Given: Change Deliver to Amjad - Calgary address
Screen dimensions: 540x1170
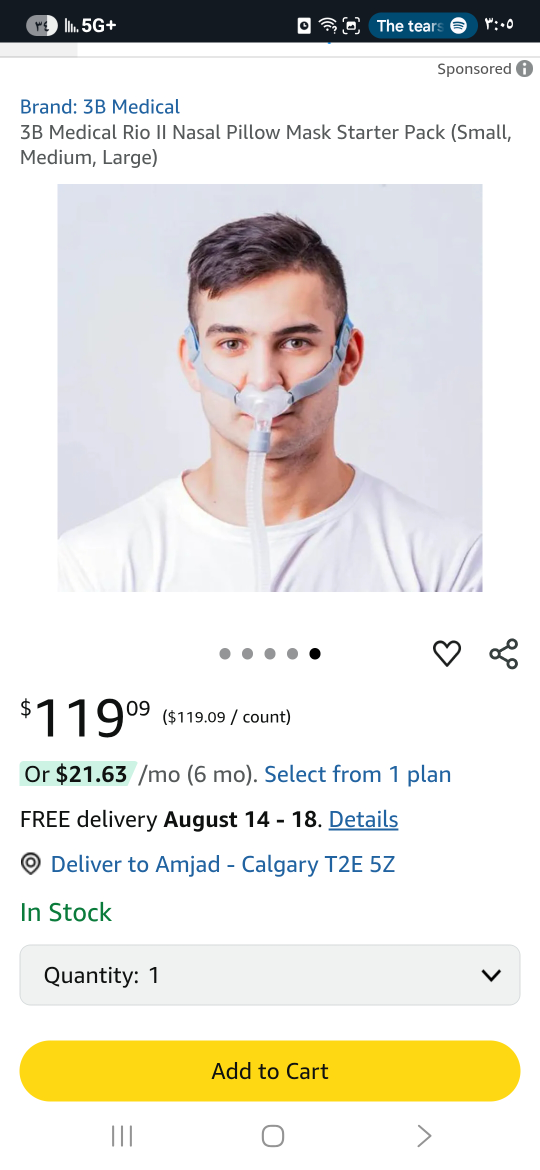Looking at the screenshot, I should 223,865.
